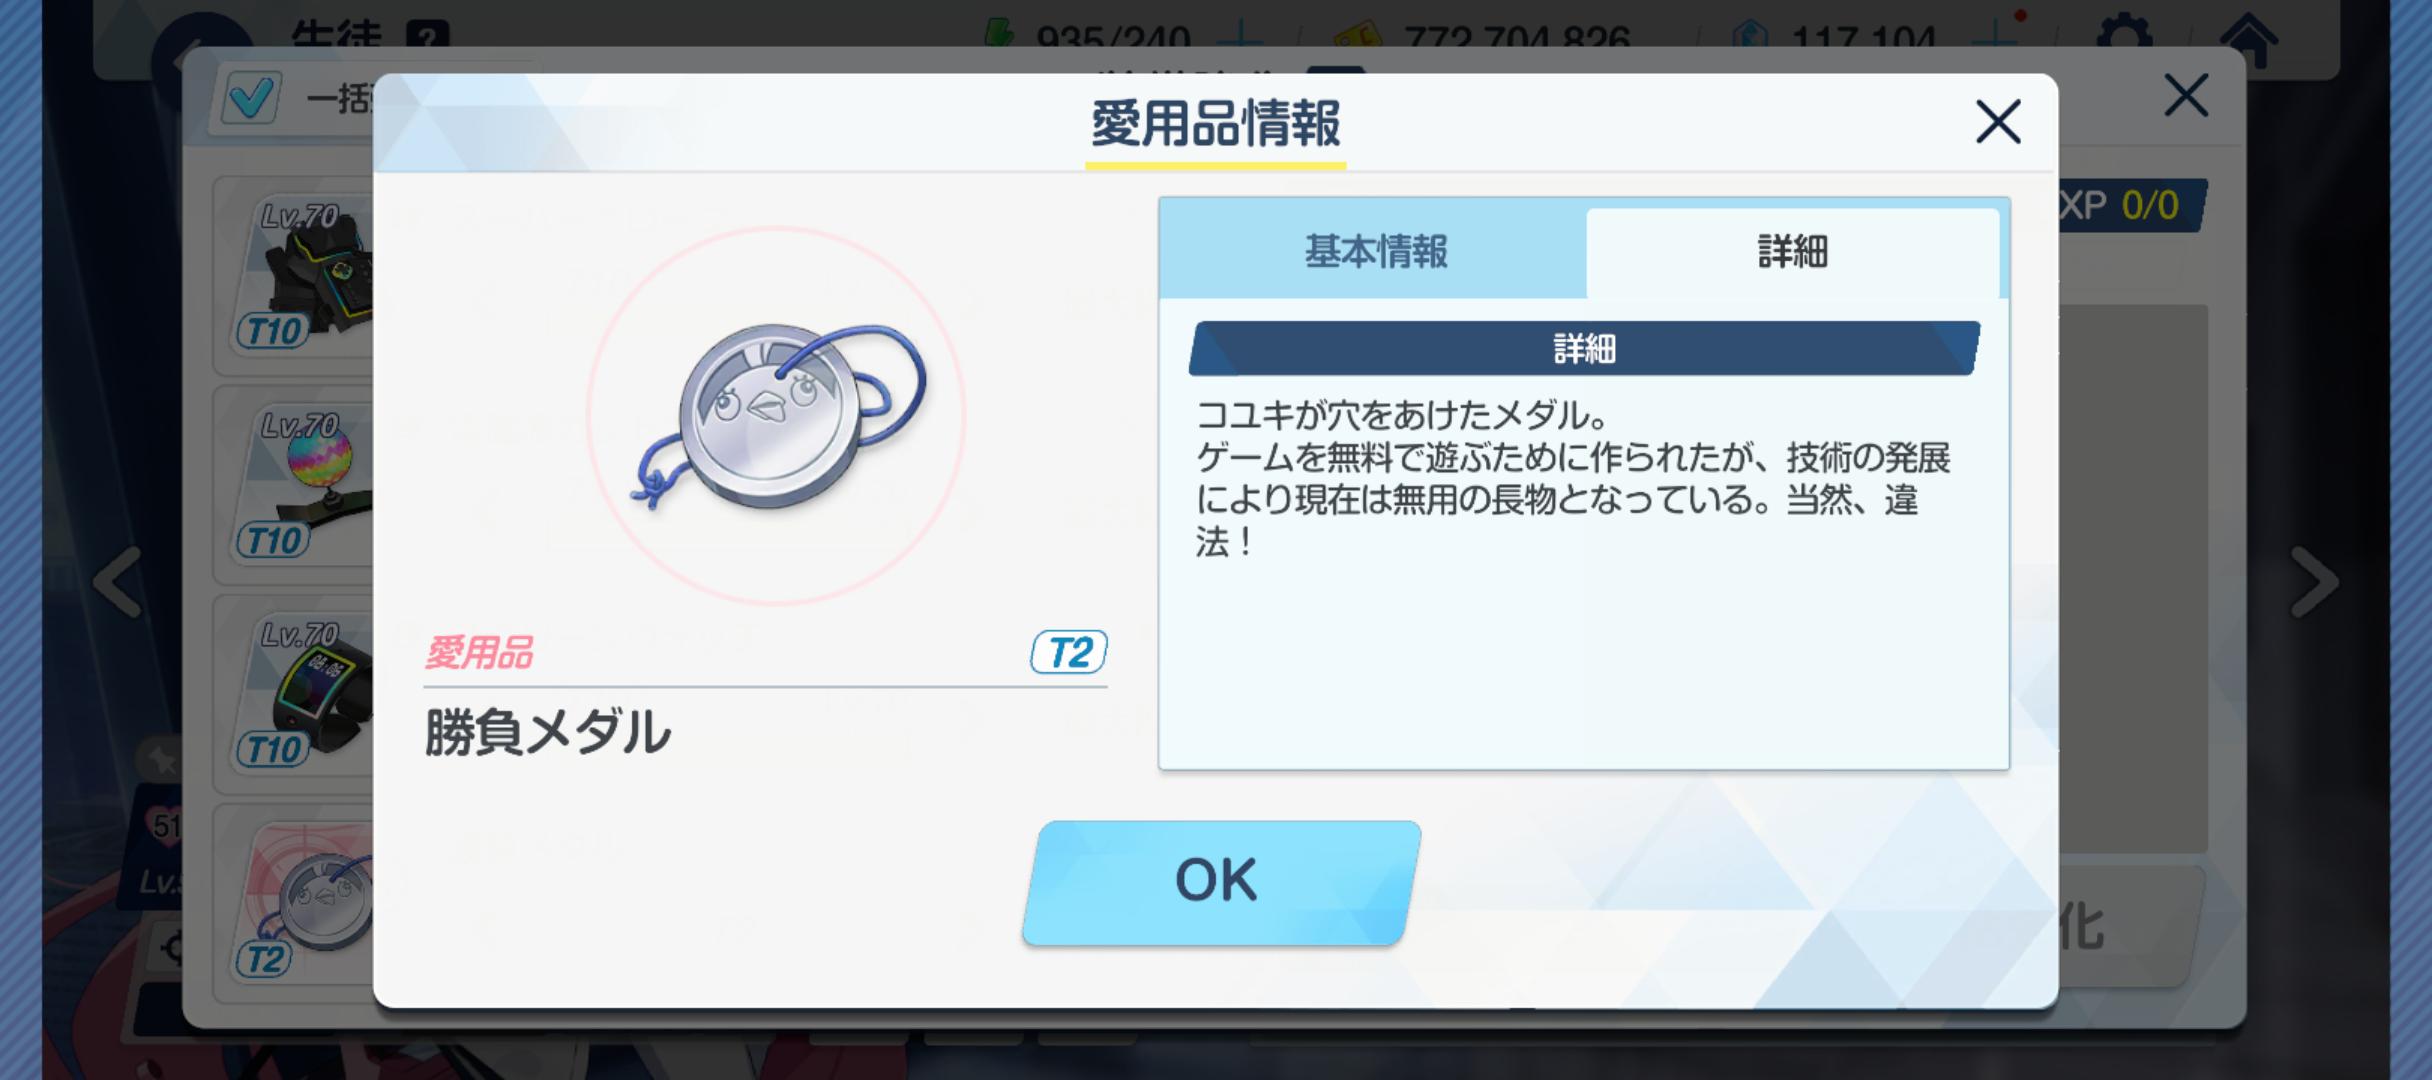Go to next student with right arrow
2432x1080 pixels.
pyautogui.click(x=2313, y=581)
